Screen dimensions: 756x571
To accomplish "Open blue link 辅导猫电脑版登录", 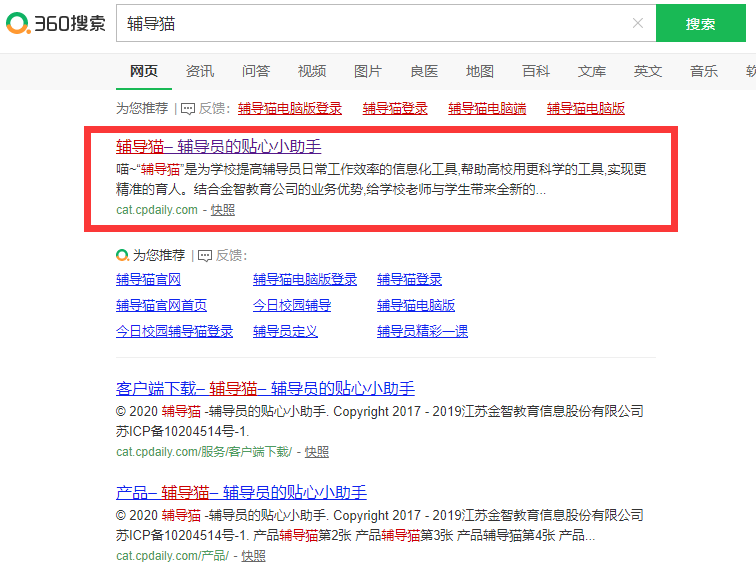I will coord(305,279).
